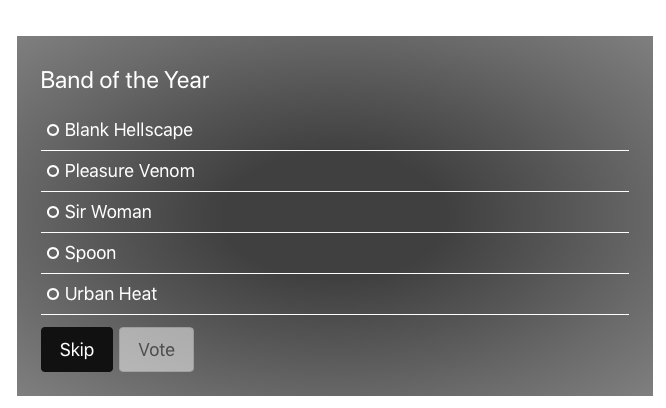Choose the Pleasure Venom radio circle

pos(53,171)
